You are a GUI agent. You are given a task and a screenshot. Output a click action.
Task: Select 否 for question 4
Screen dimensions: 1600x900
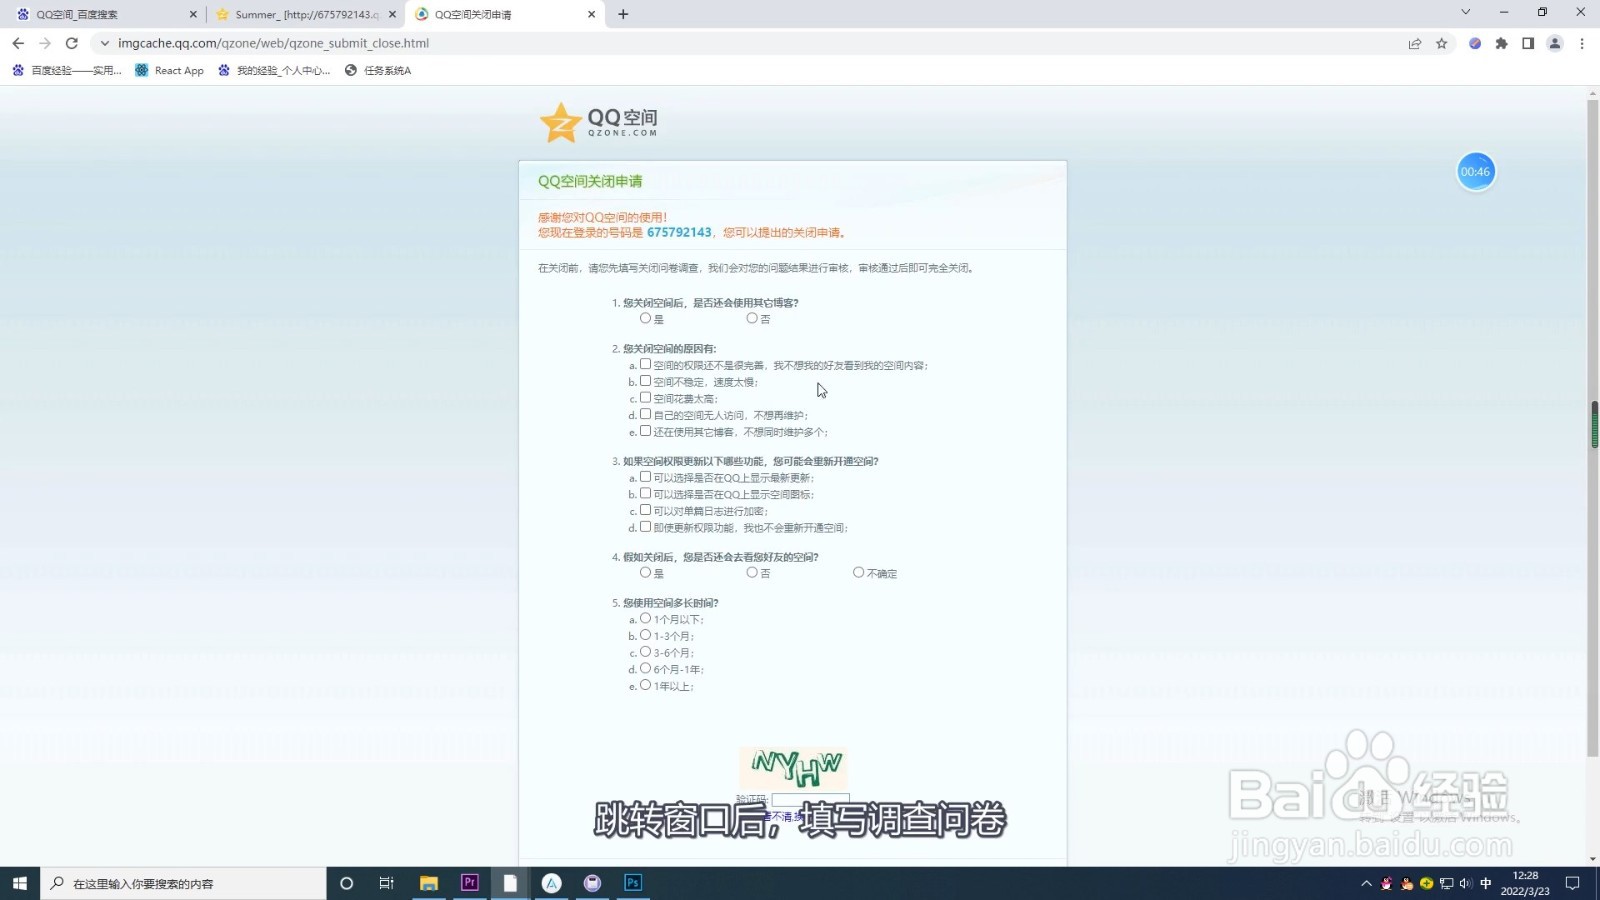(752, 572)
